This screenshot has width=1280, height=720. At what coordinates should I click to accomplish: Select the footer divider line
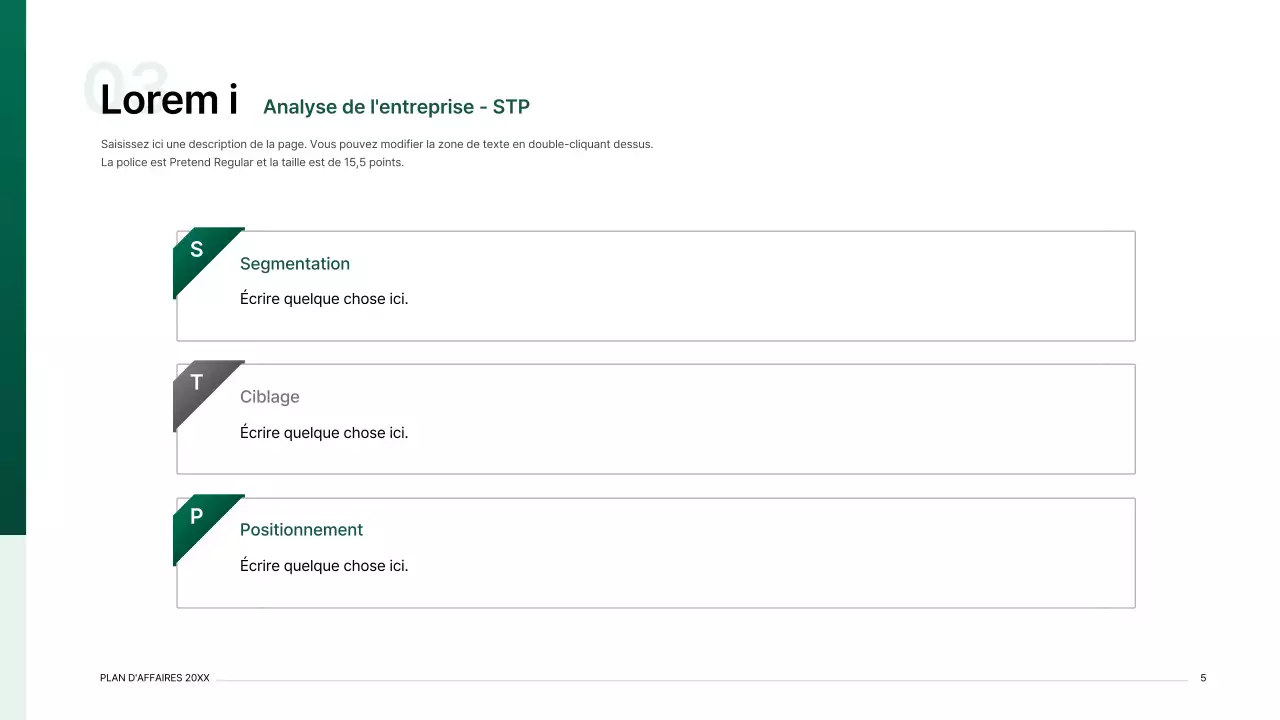pyautogui.click(x=700, y=679)
